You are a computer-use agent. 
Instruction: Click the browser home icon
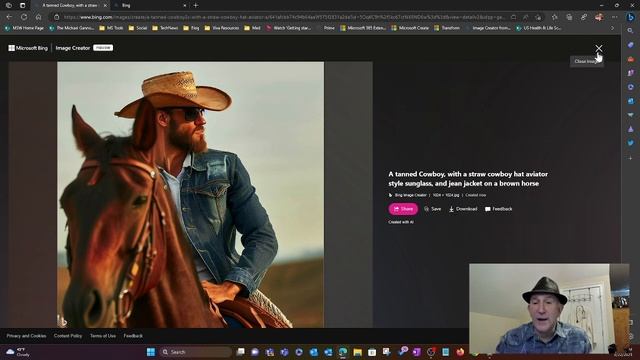[x=38, y=17]
